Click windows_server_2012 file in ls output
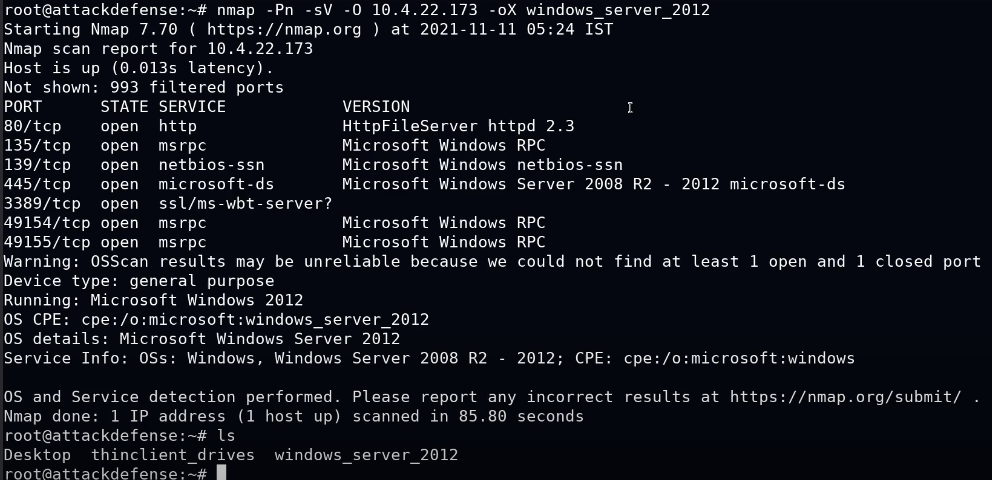 366,454
